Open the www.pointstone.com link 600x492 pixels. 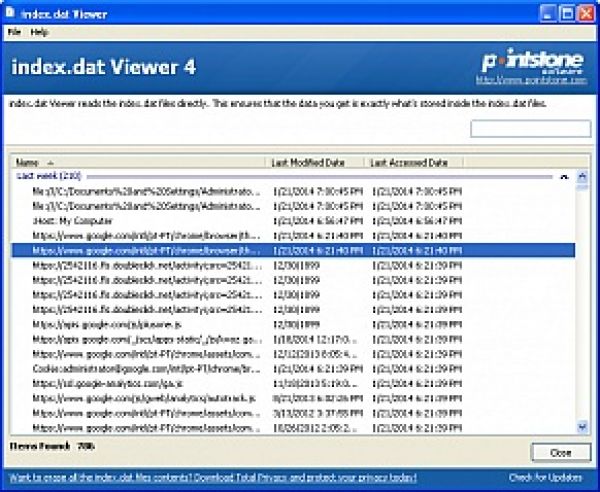531,80
